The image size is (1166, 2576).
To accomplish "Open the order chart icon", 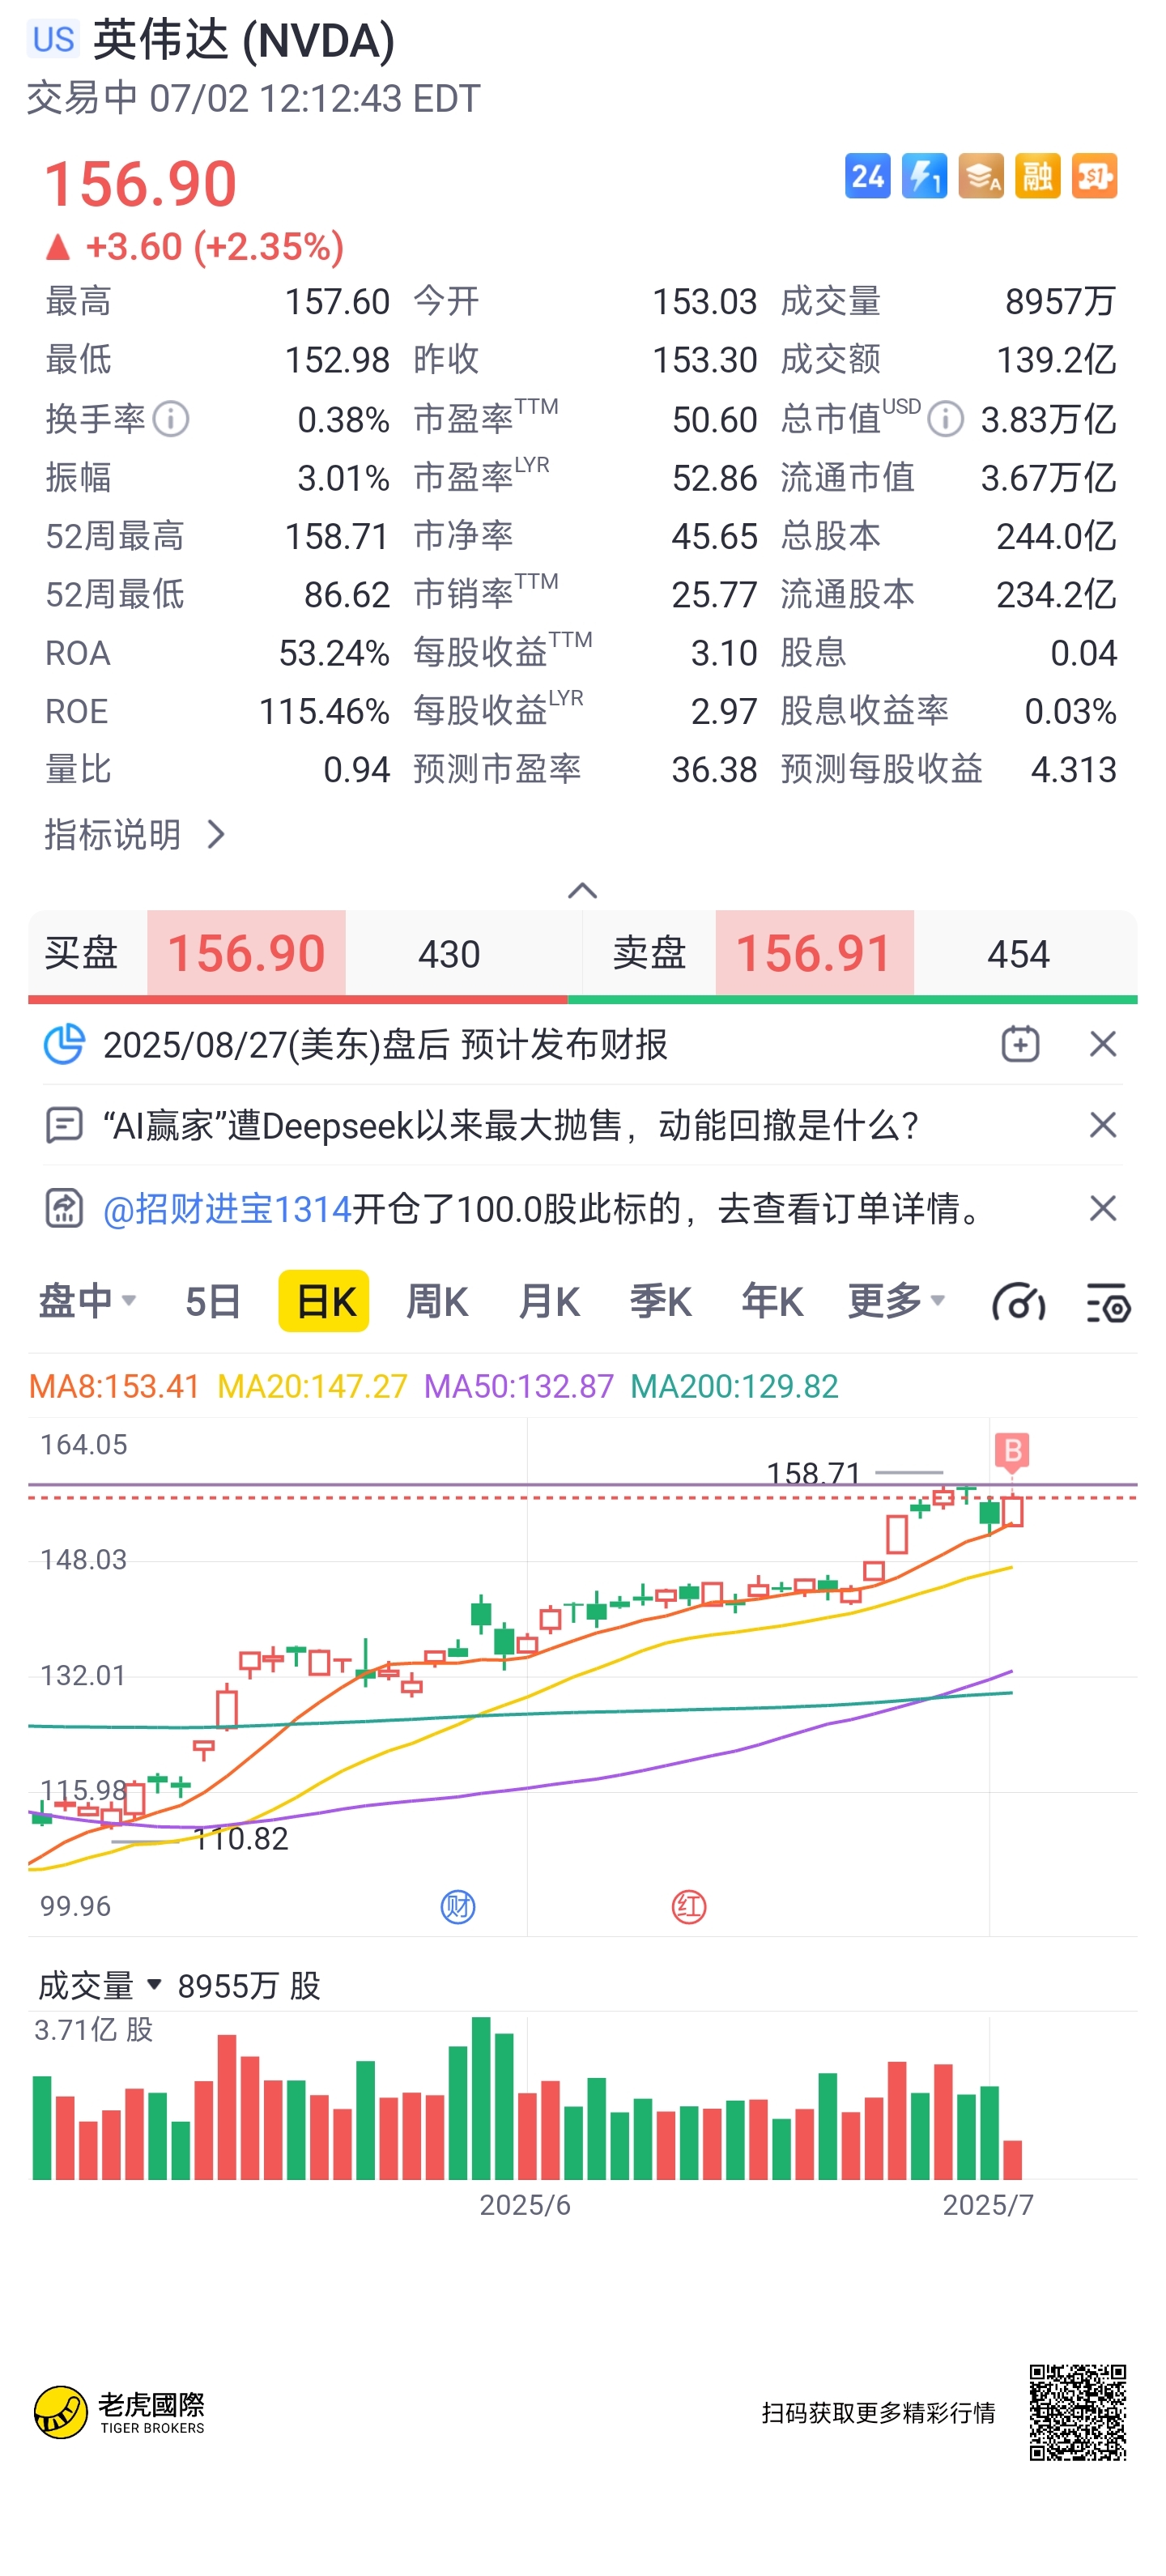I will (x=64, y=1208).
